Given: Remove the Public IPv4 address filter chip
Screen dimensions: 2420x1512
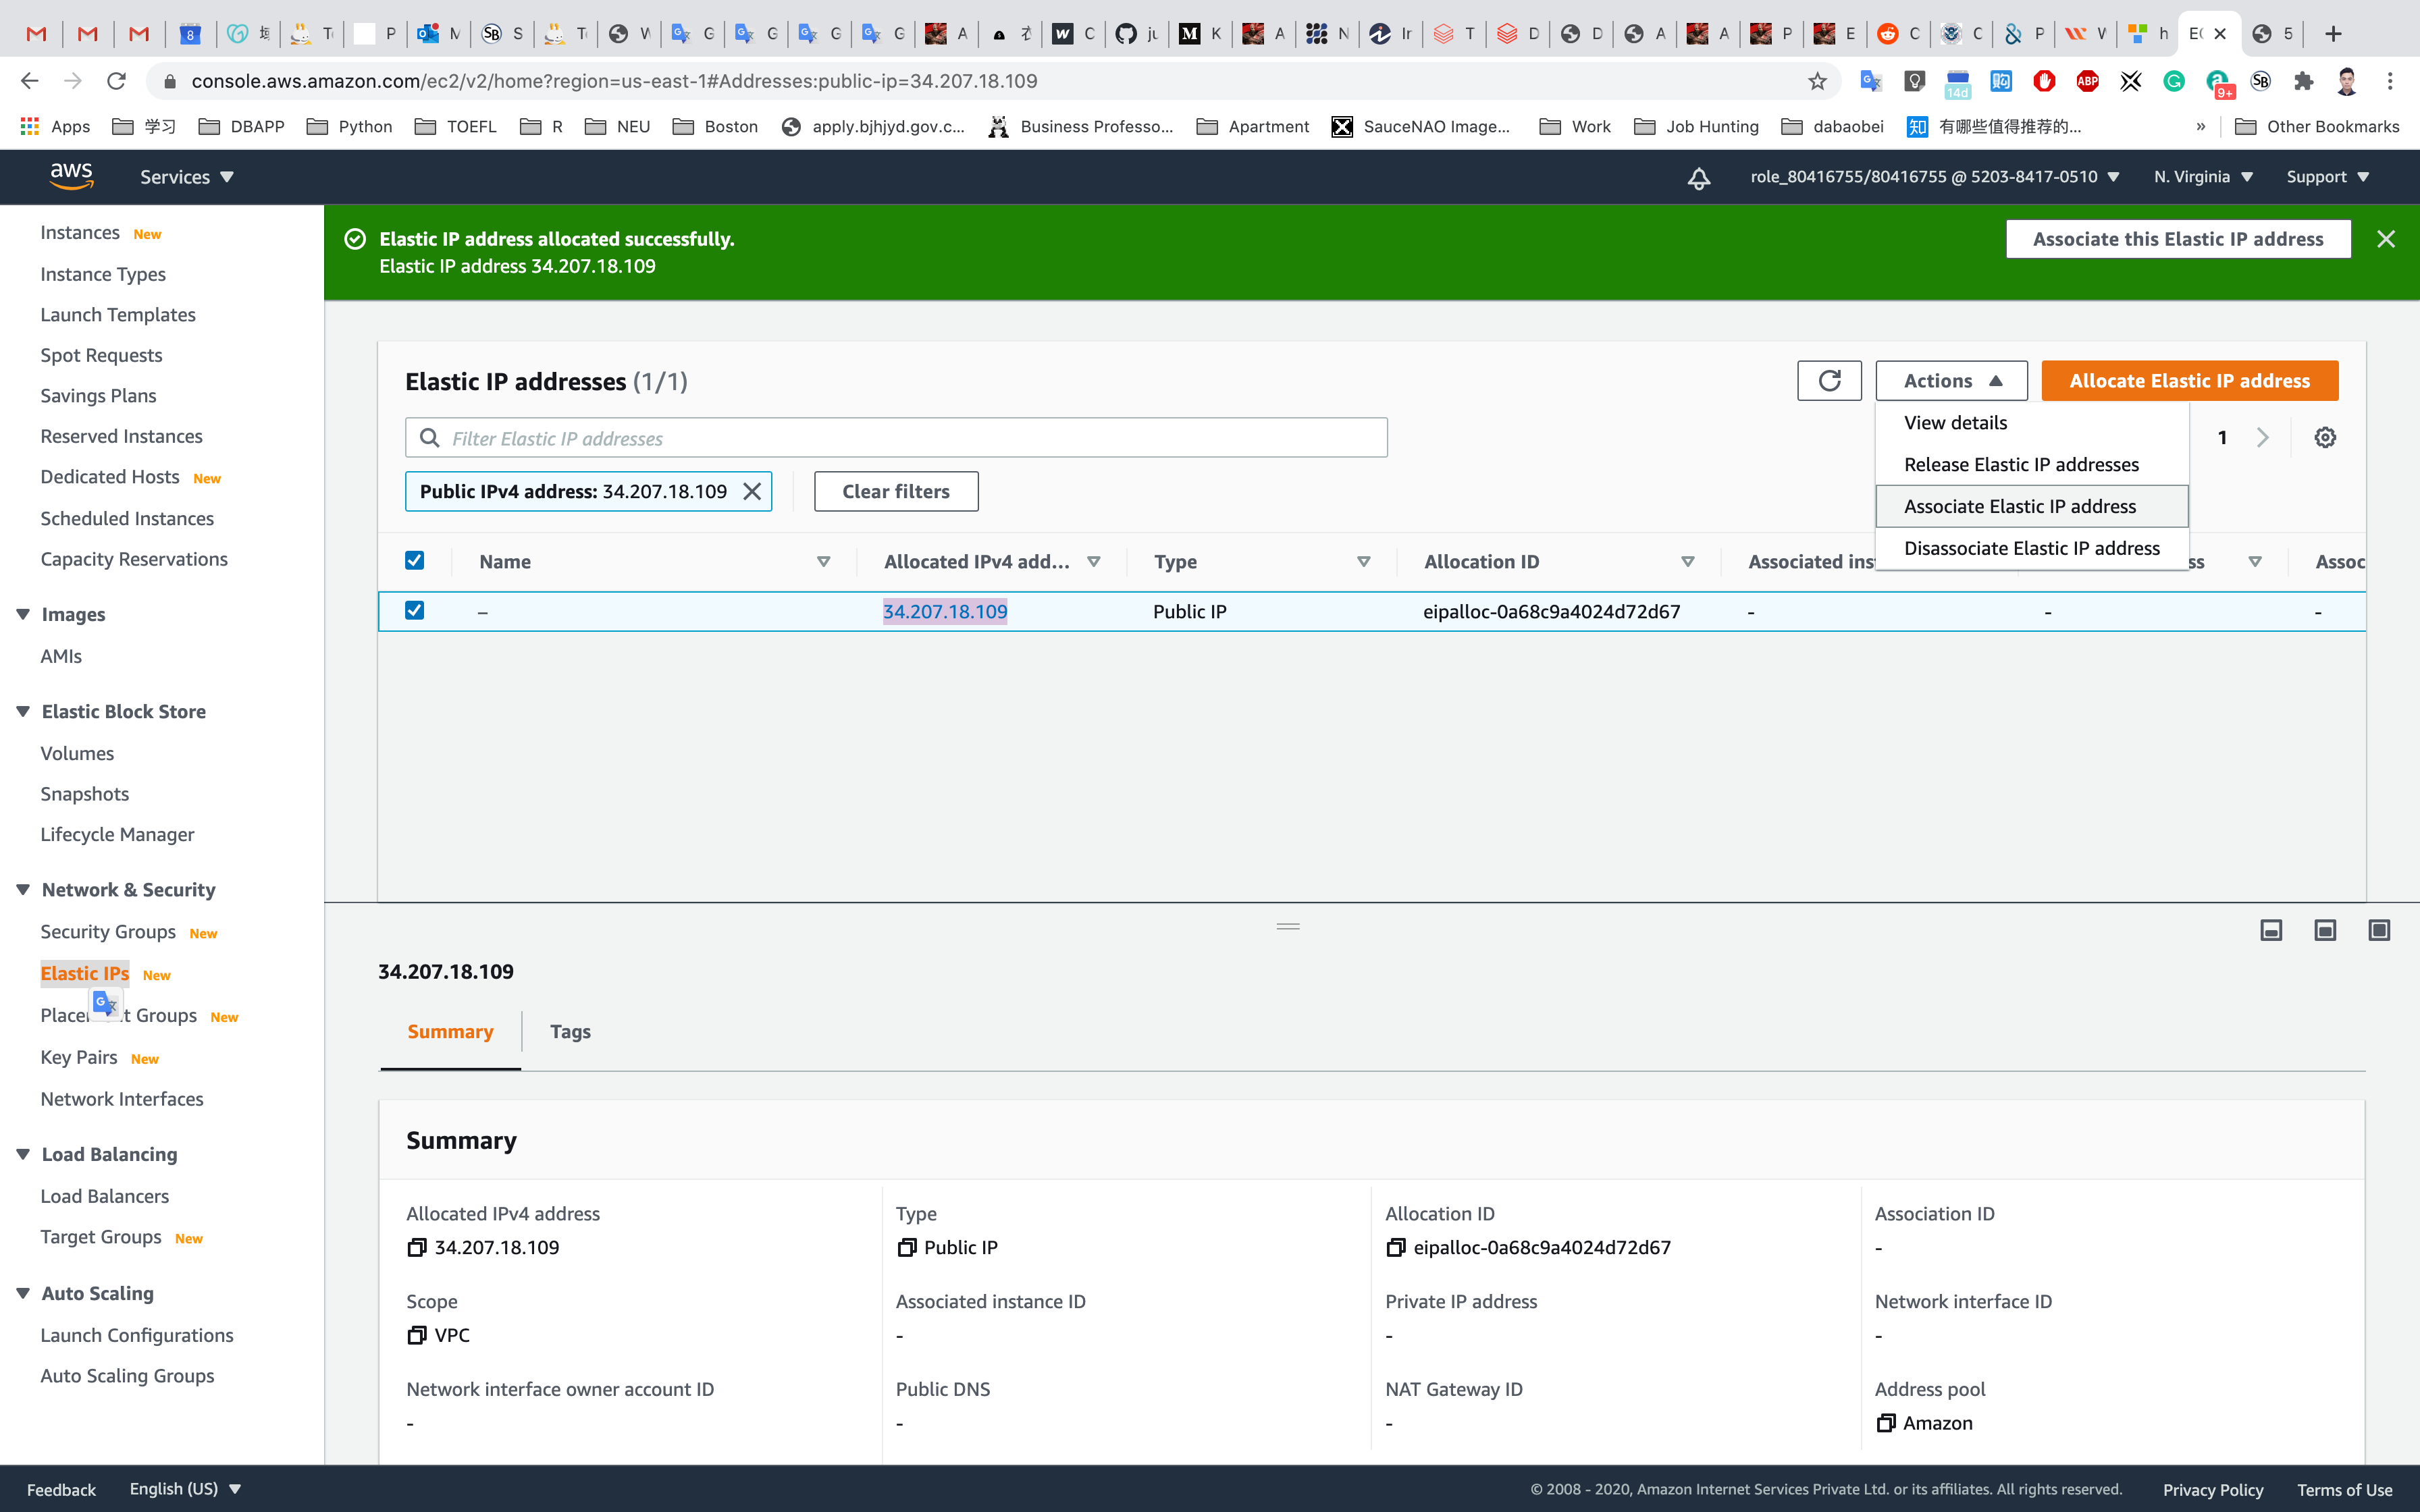Looking at the screenshot, I should point(752,492).
